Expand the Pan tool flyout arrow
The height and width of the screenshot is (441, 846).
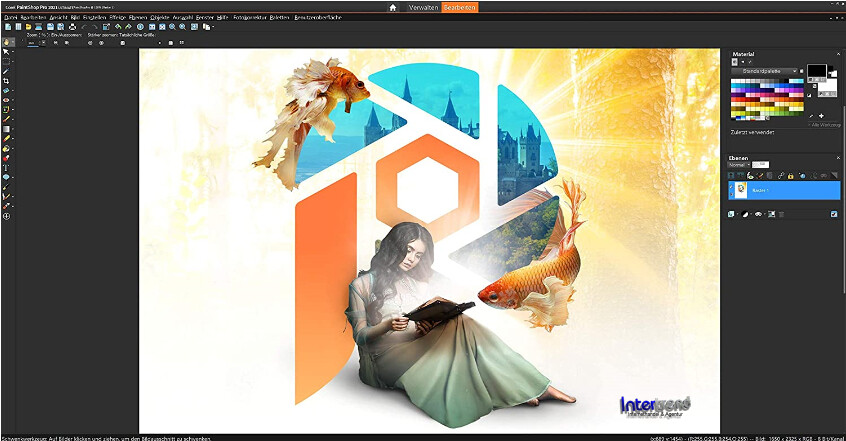click(13, 42)
